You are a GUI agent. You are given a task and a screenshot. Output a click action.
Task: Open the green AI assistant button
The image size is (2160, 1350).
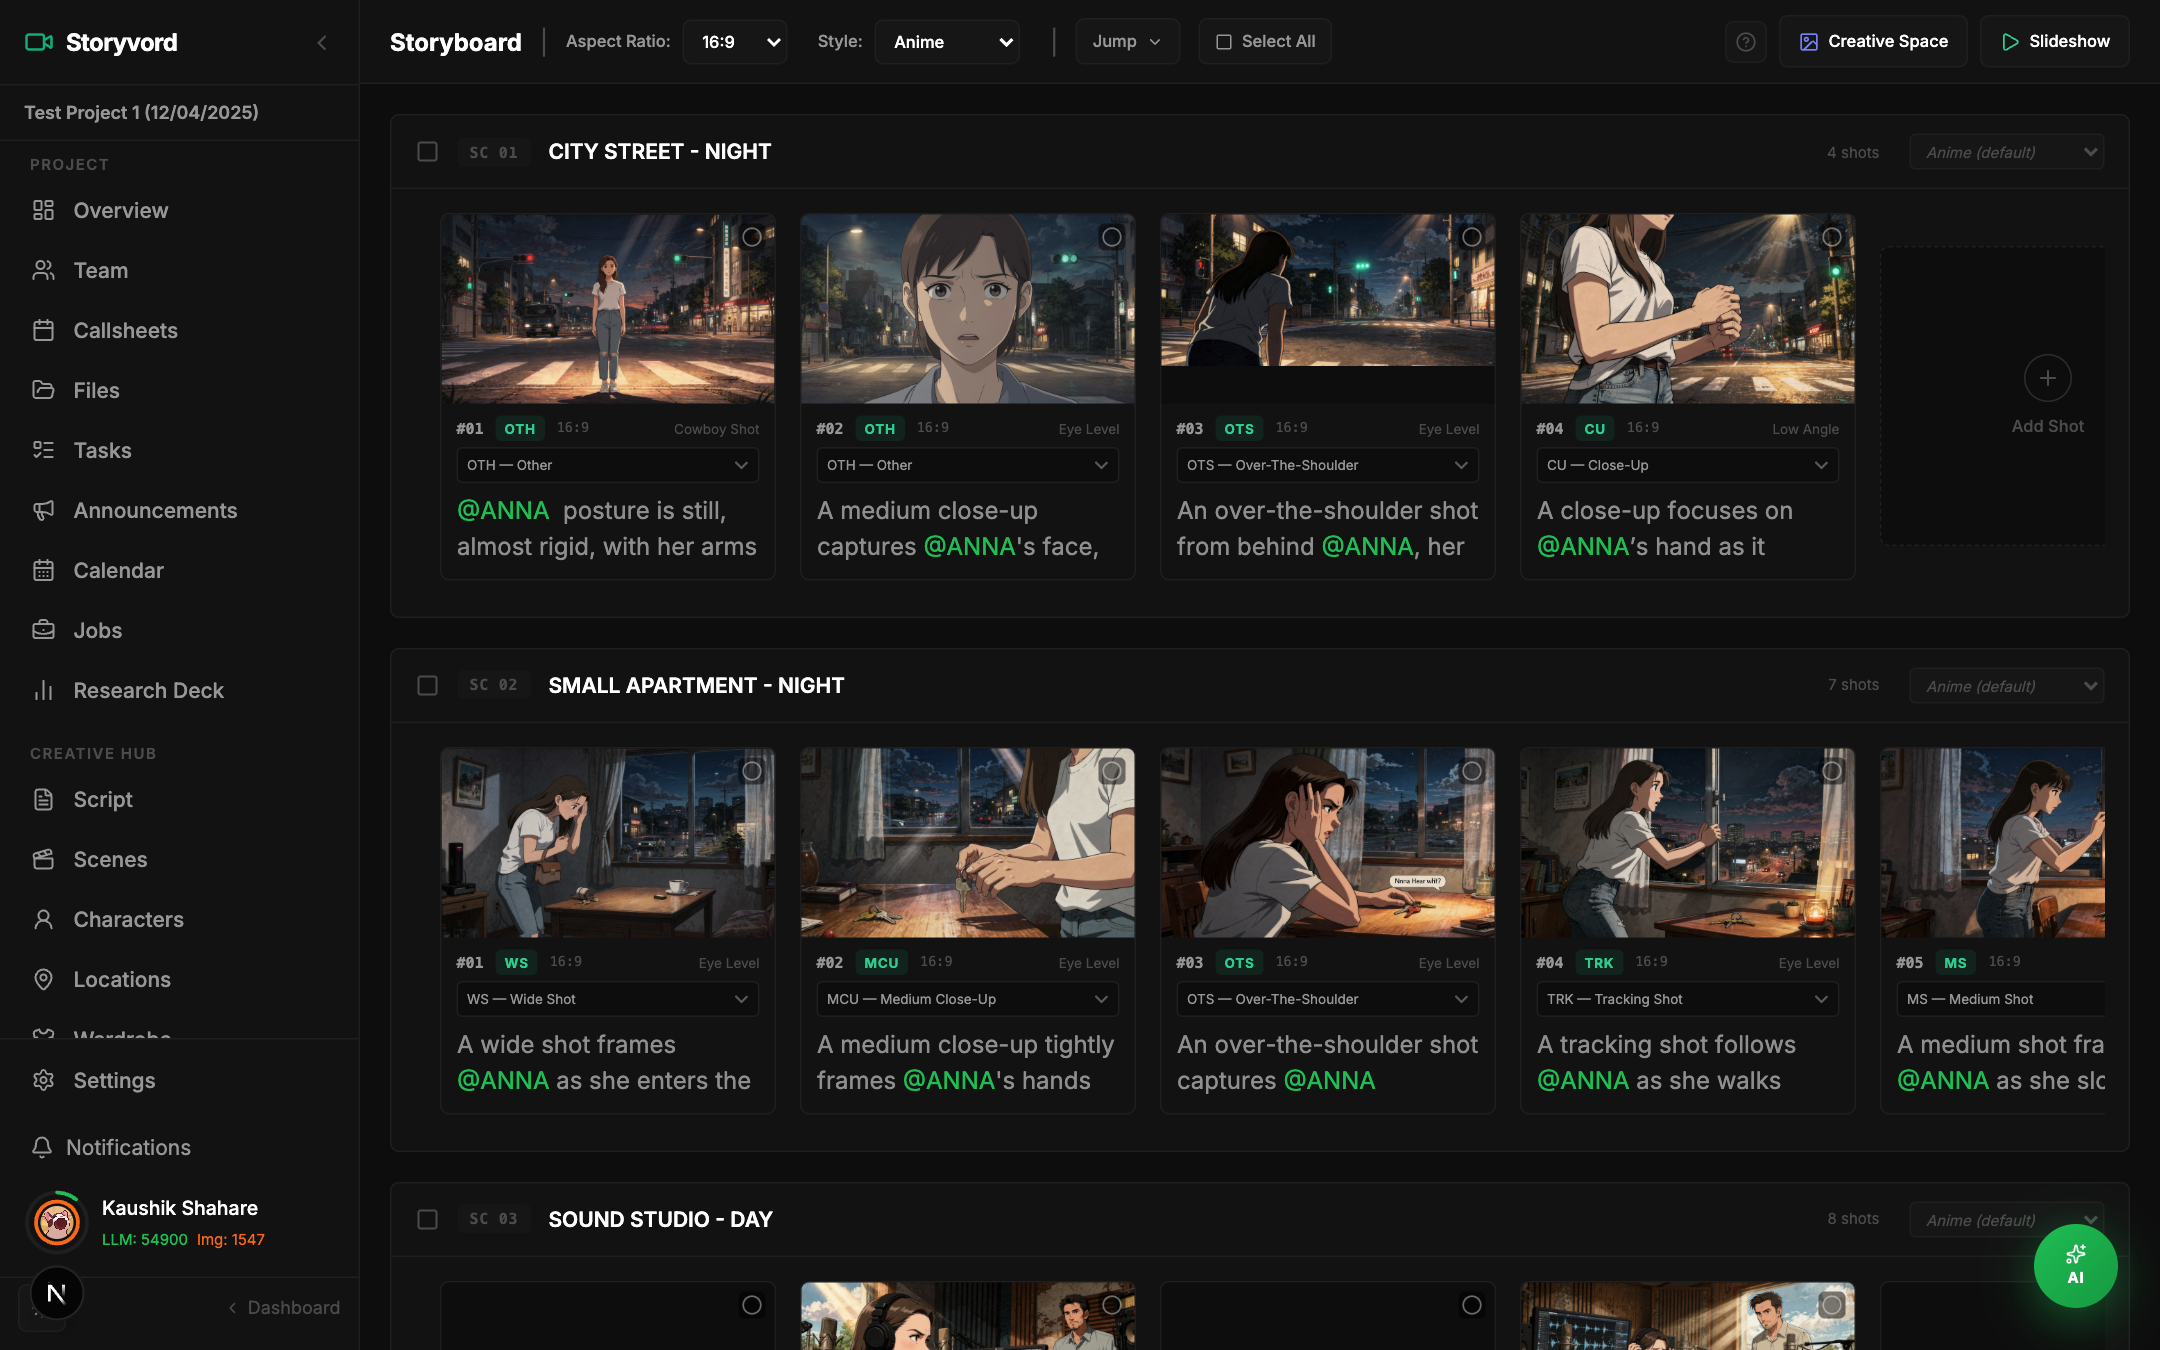2075,1265
